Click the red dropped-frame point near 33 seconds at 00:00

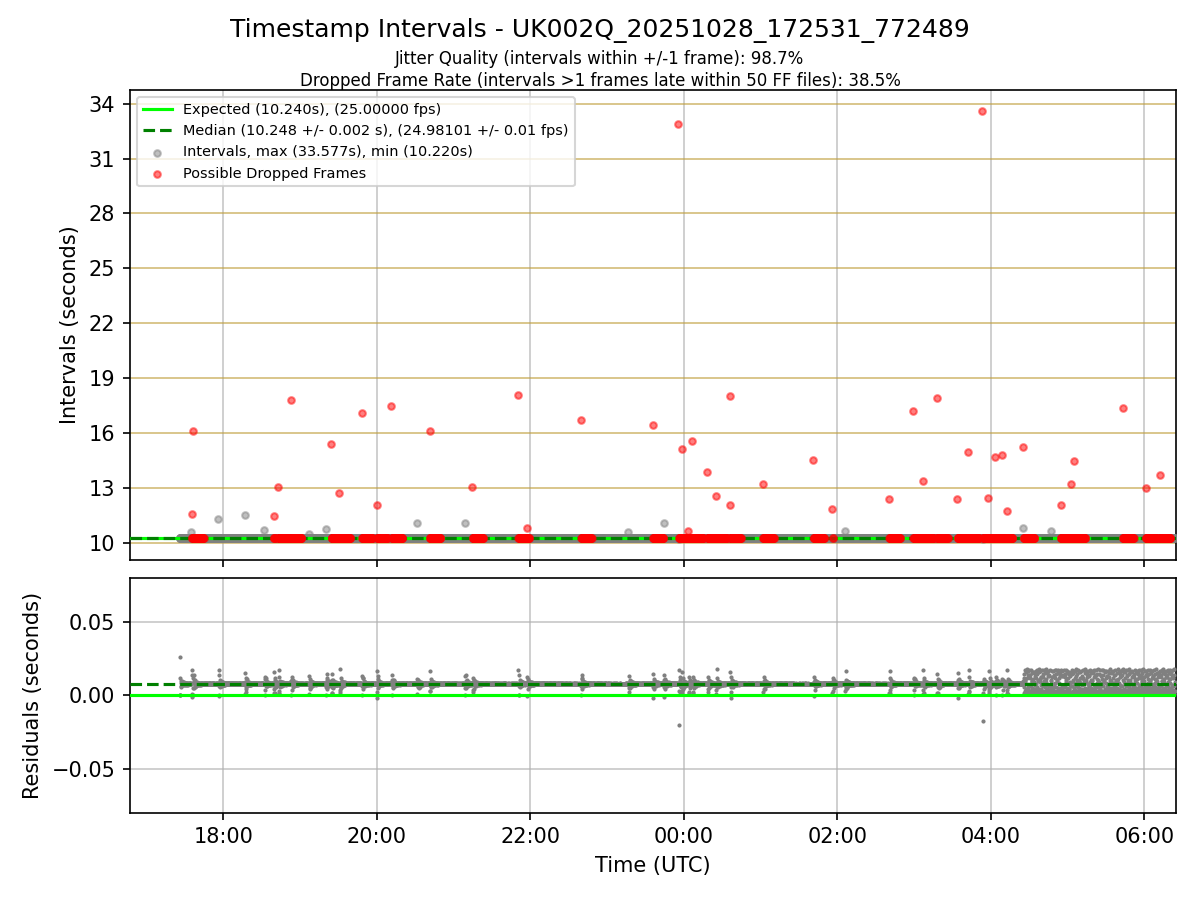click(x=678, y=124)
